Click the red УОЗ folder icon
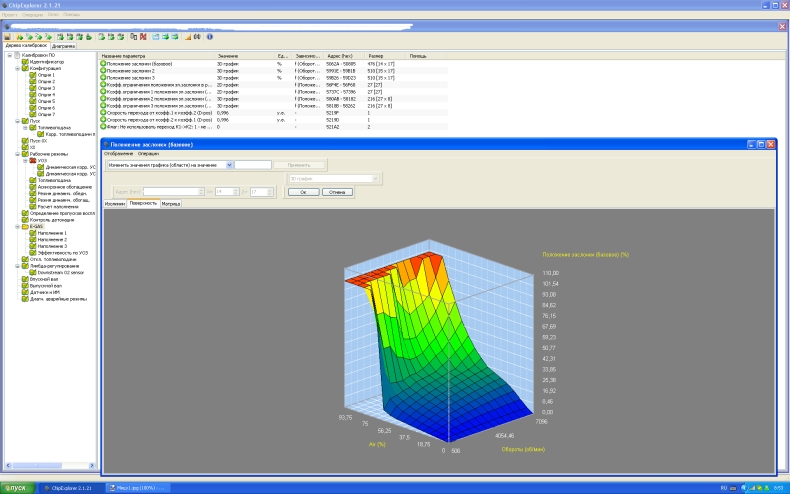 click(x=32, y=160)
